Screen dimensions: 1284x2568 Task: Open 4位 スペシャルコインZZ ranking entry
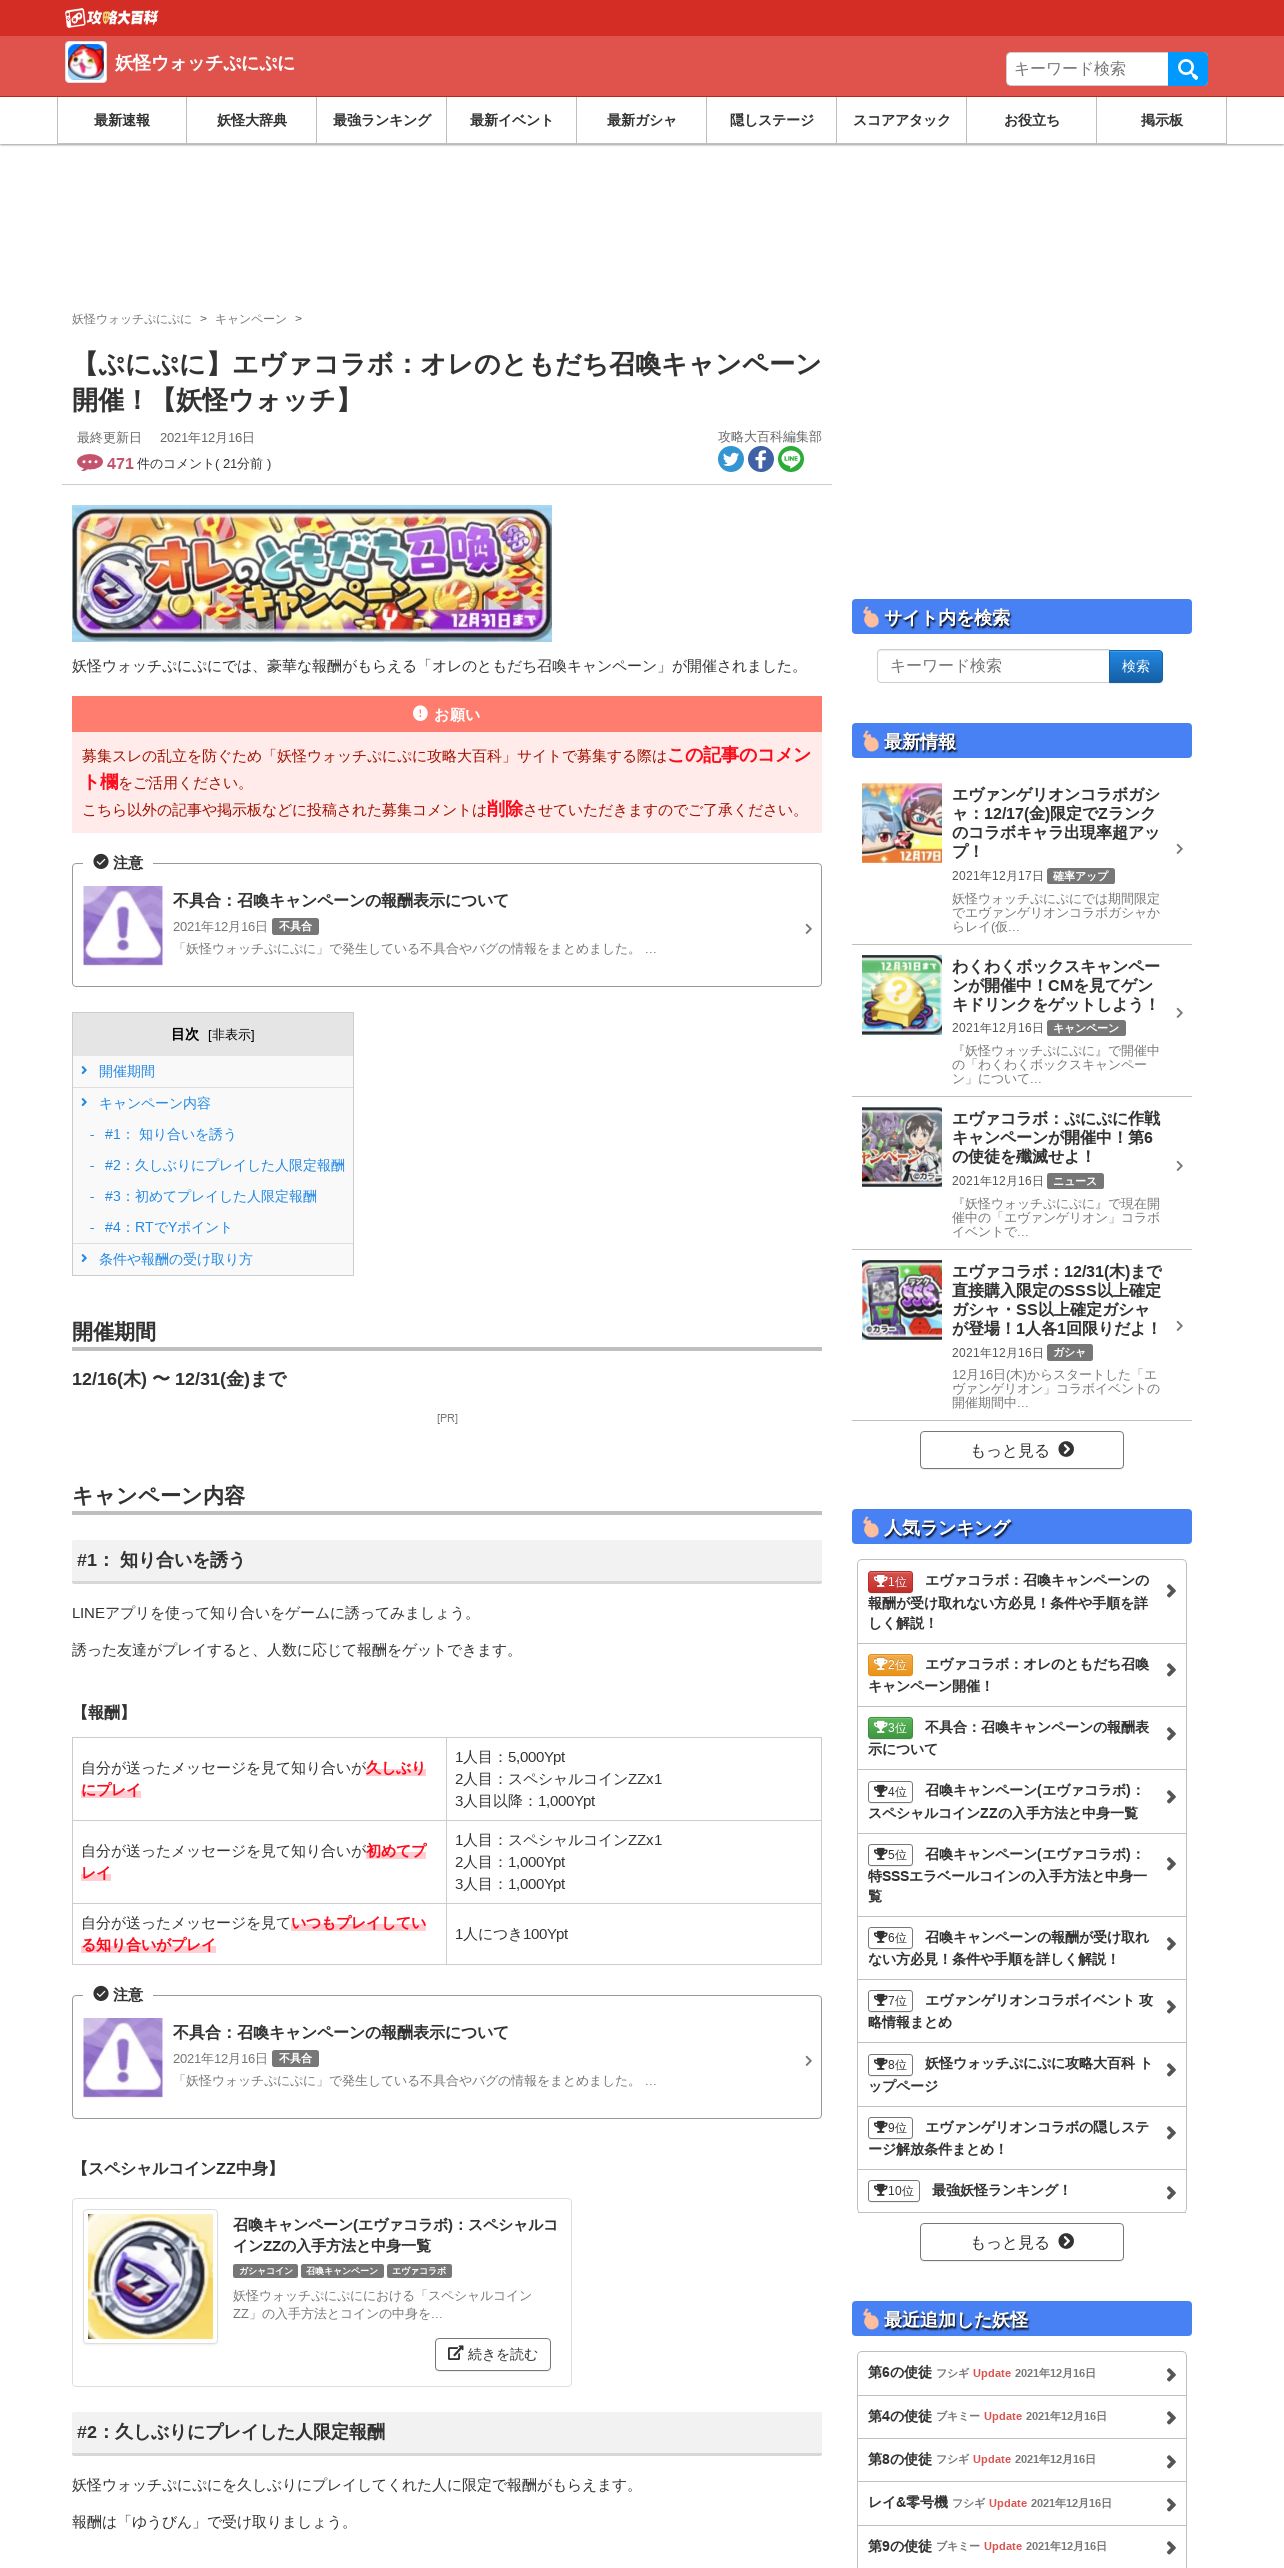click(x=1022, y=1801)
